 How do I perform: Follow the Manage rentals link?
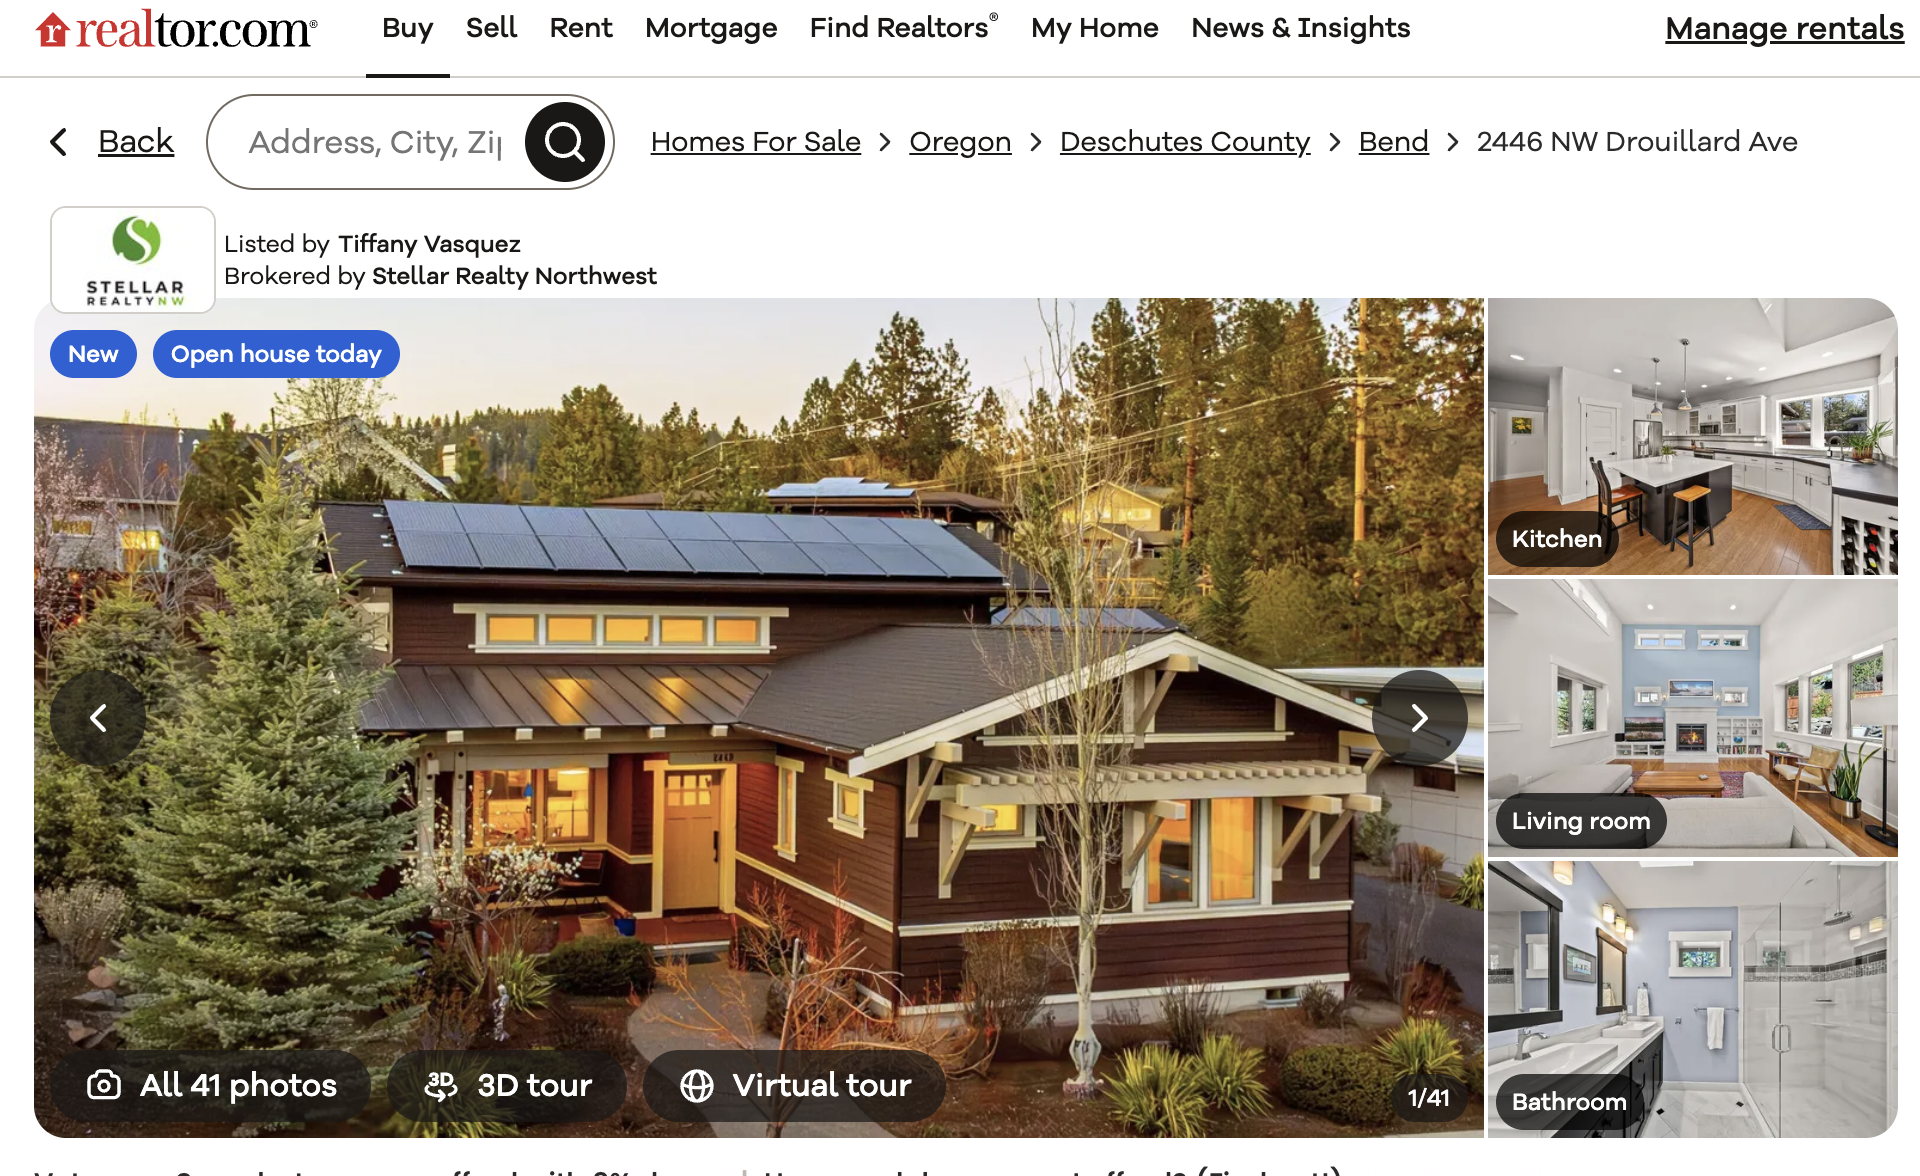(x=1784, y=29)
